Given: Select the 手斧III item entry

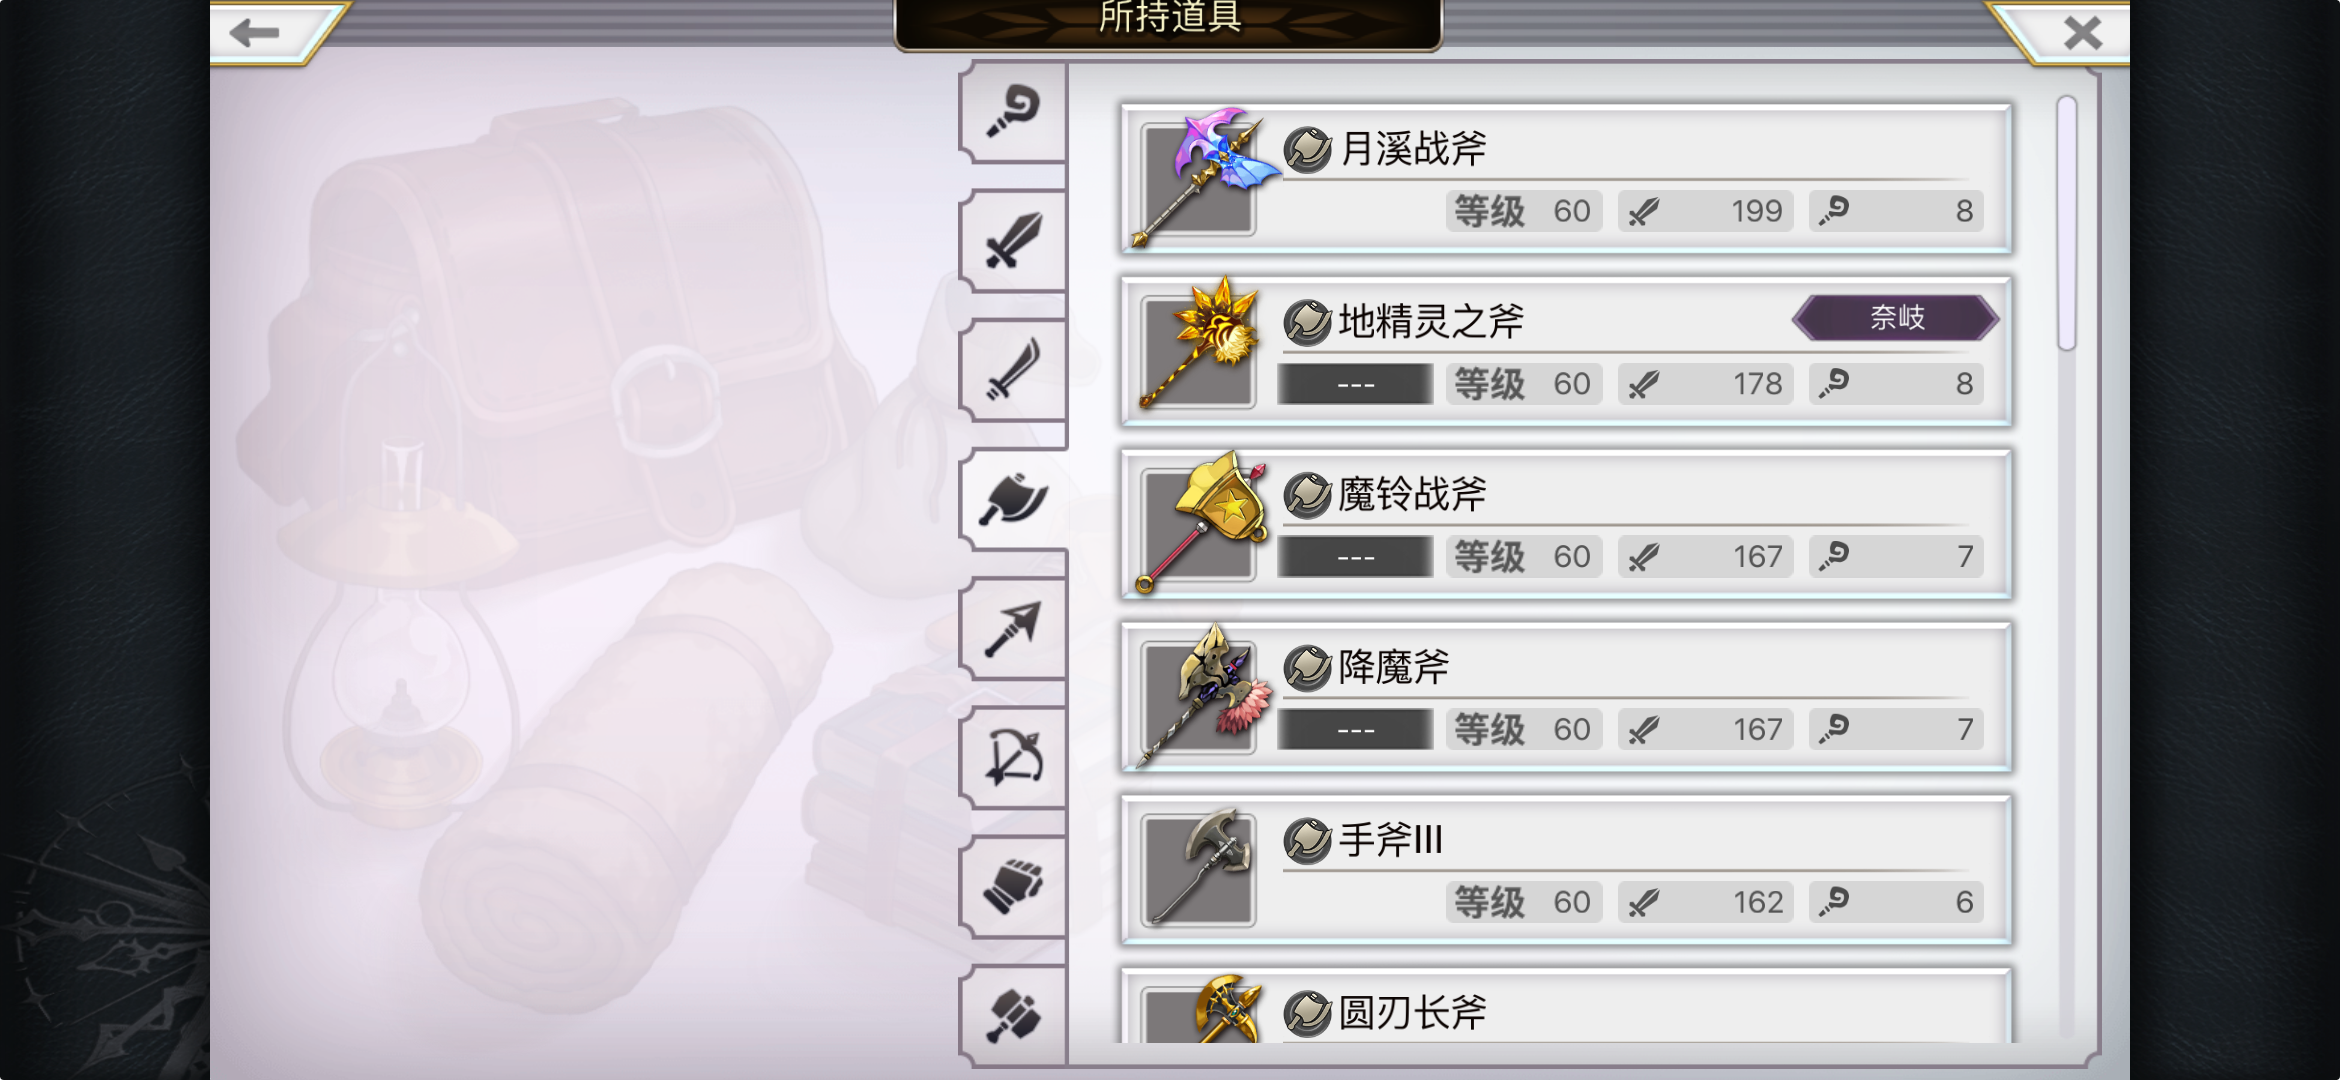Looking at the screenshot, I should pos(1566,870).
